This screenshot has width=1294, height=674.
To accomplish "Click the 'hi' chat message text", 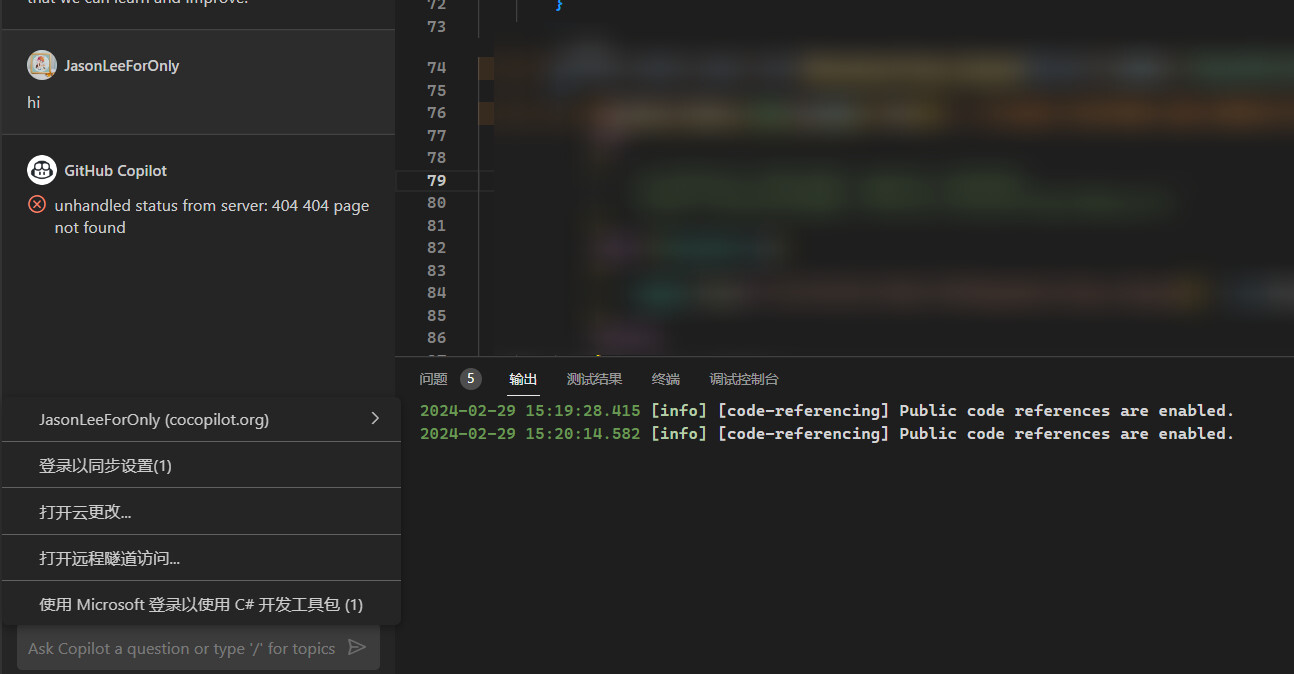I will point(34,102).
